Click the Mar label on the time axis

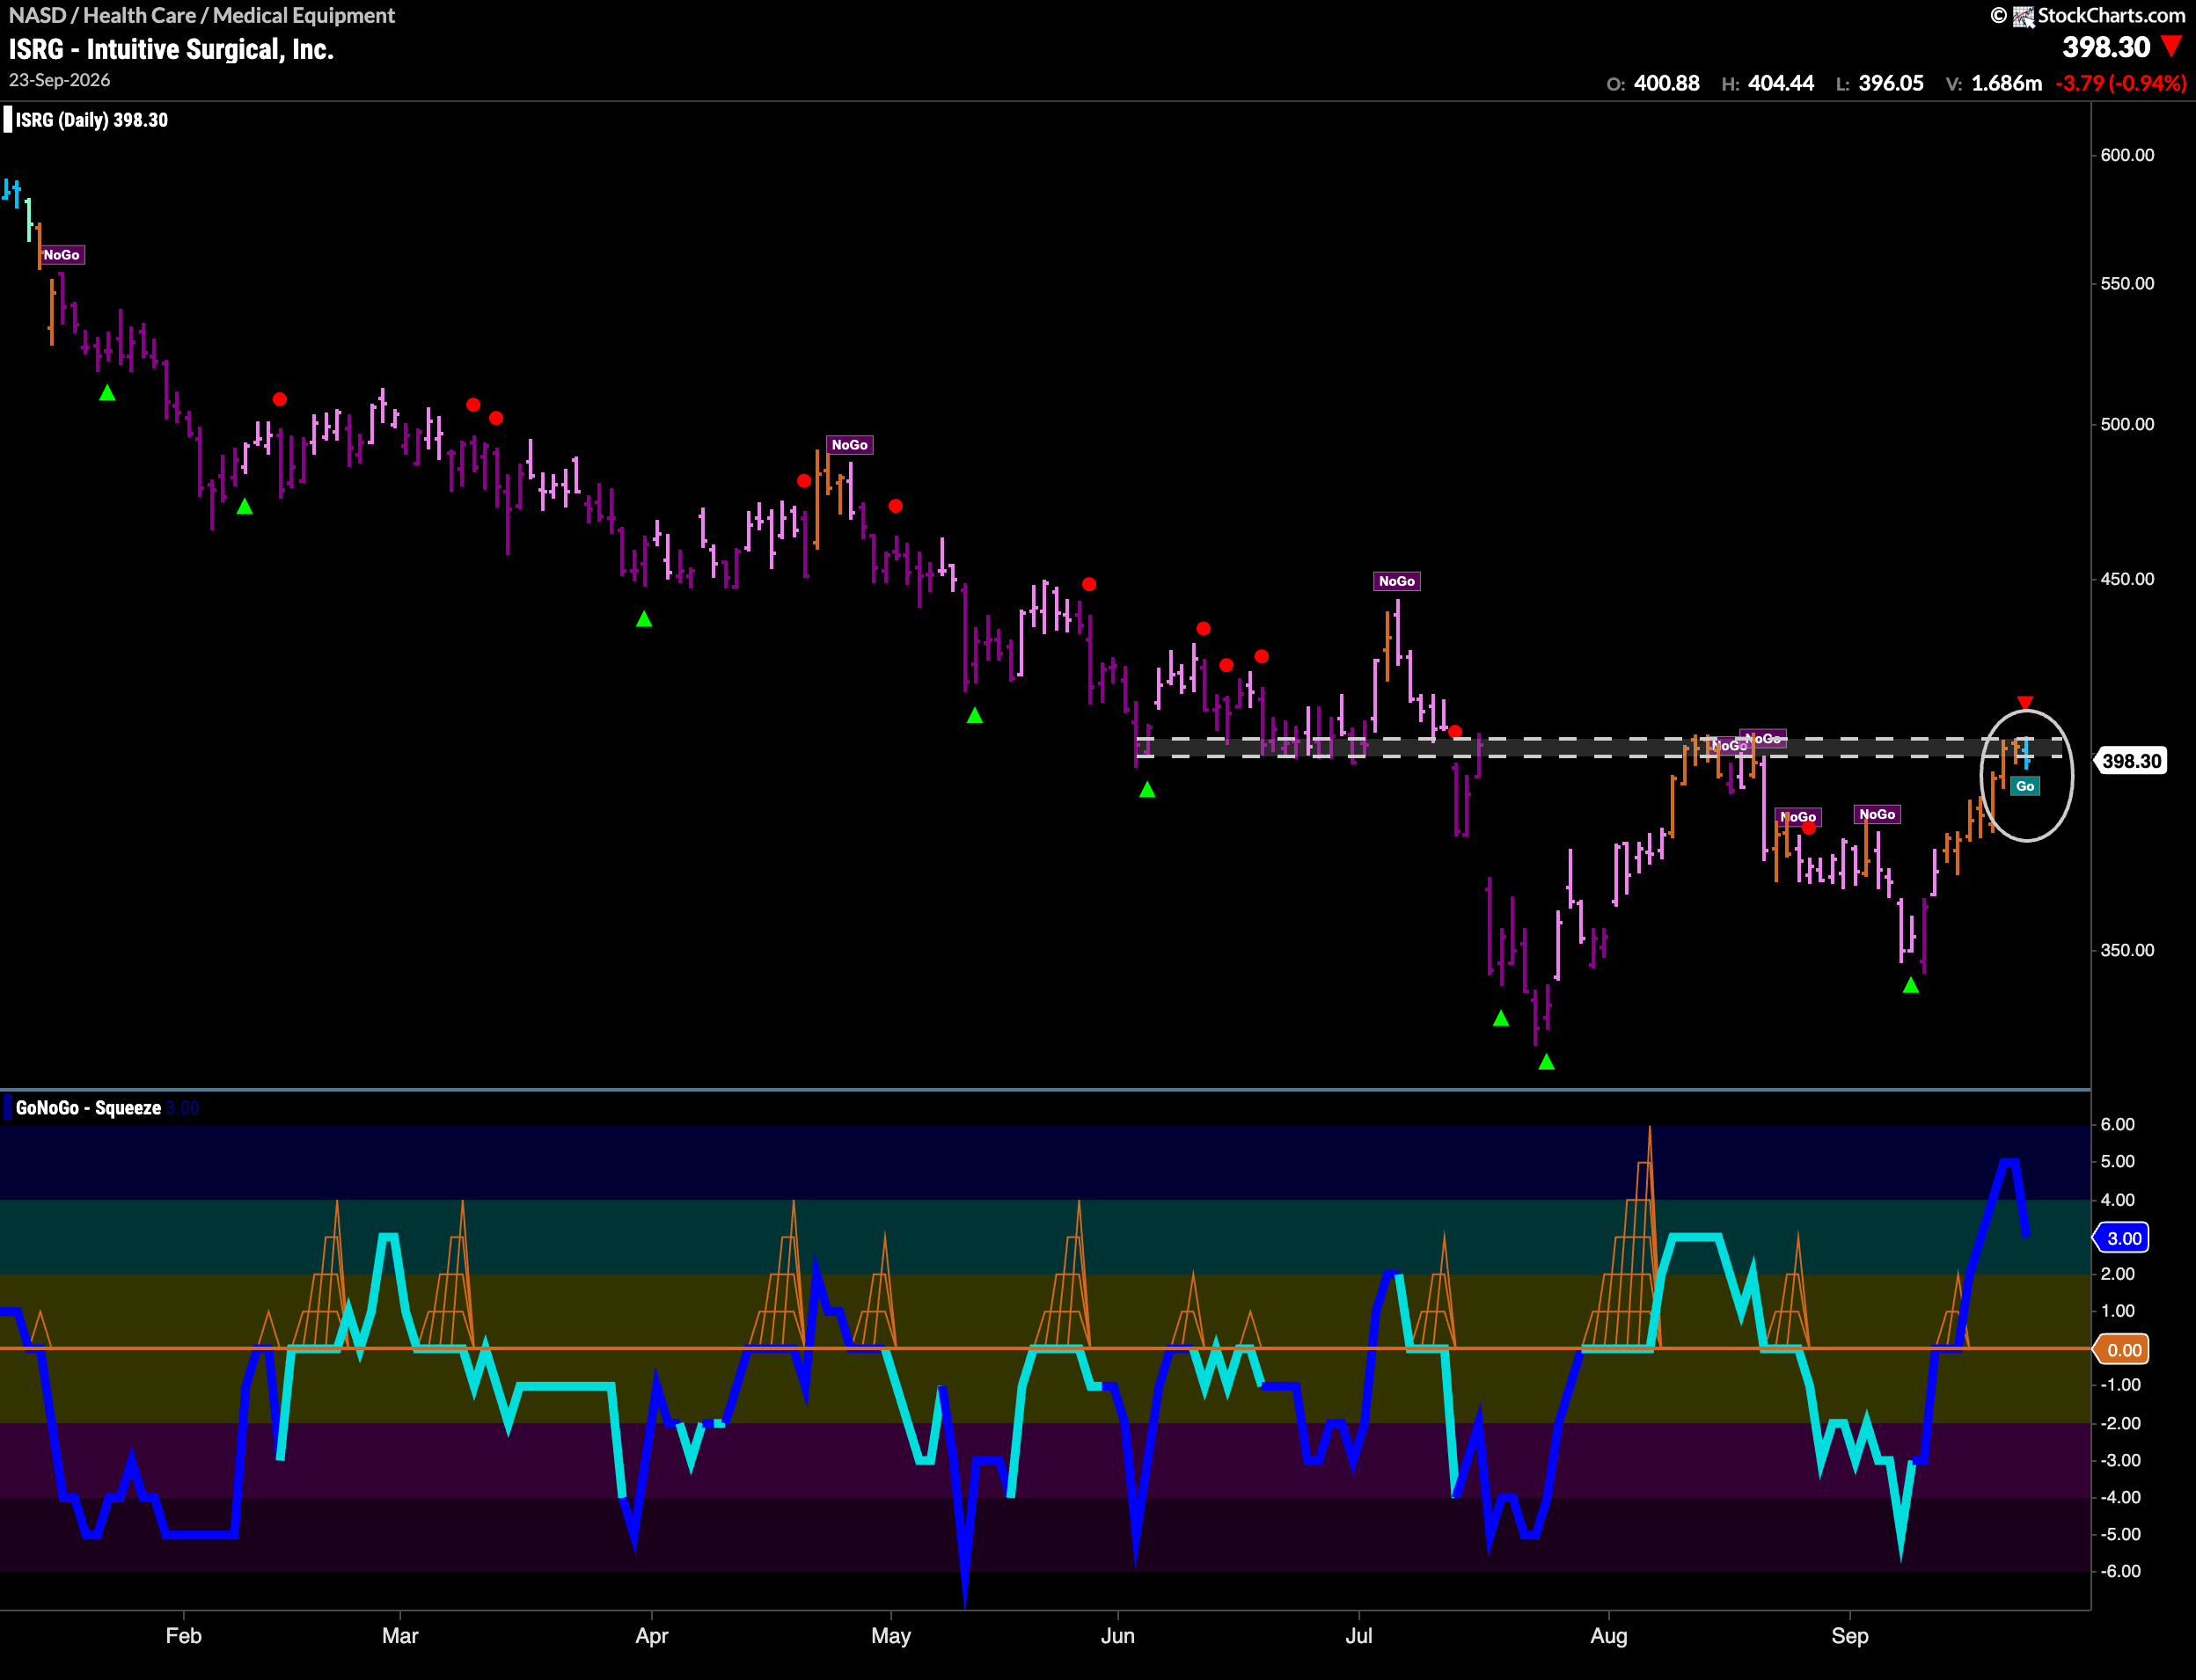tap(400, 1635)
